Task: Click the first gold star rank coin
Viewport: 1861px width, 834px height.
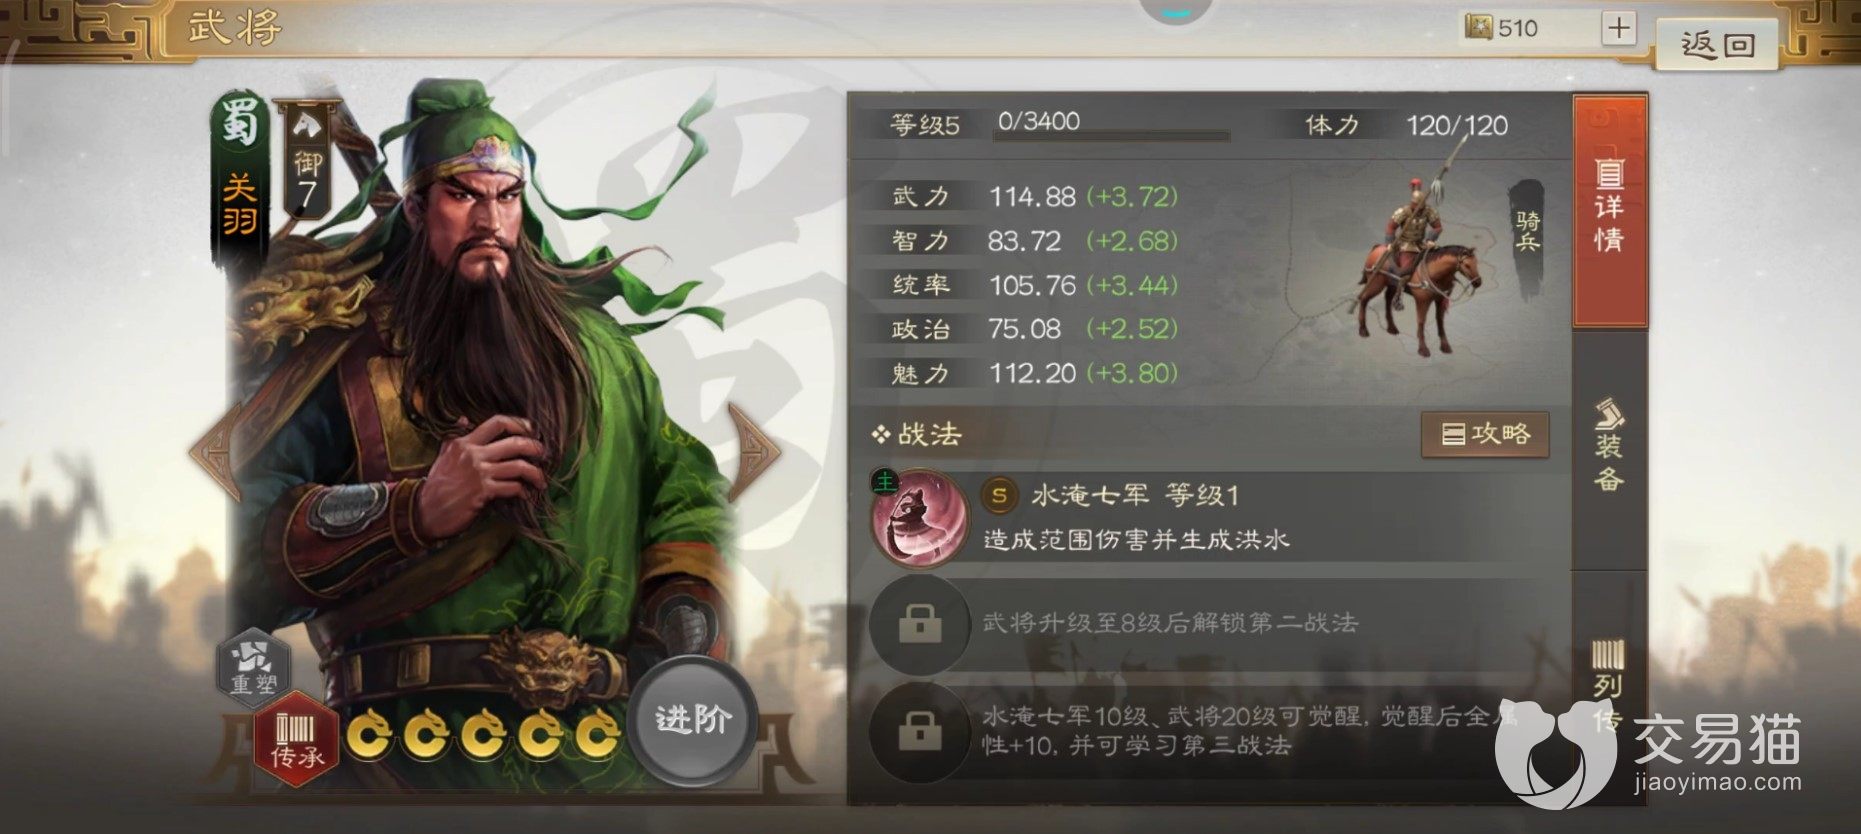Action: (370, 737)
